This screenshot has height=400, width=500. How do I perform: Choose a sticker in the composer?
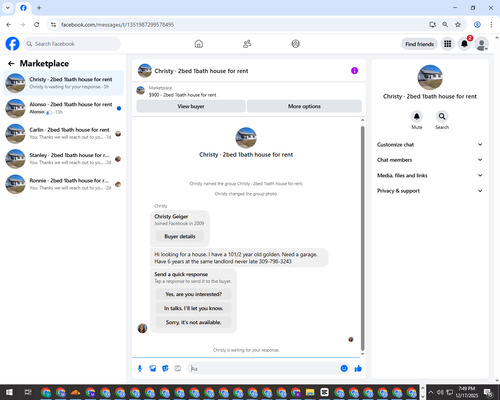pyautogui.click(x=165, y=368)
